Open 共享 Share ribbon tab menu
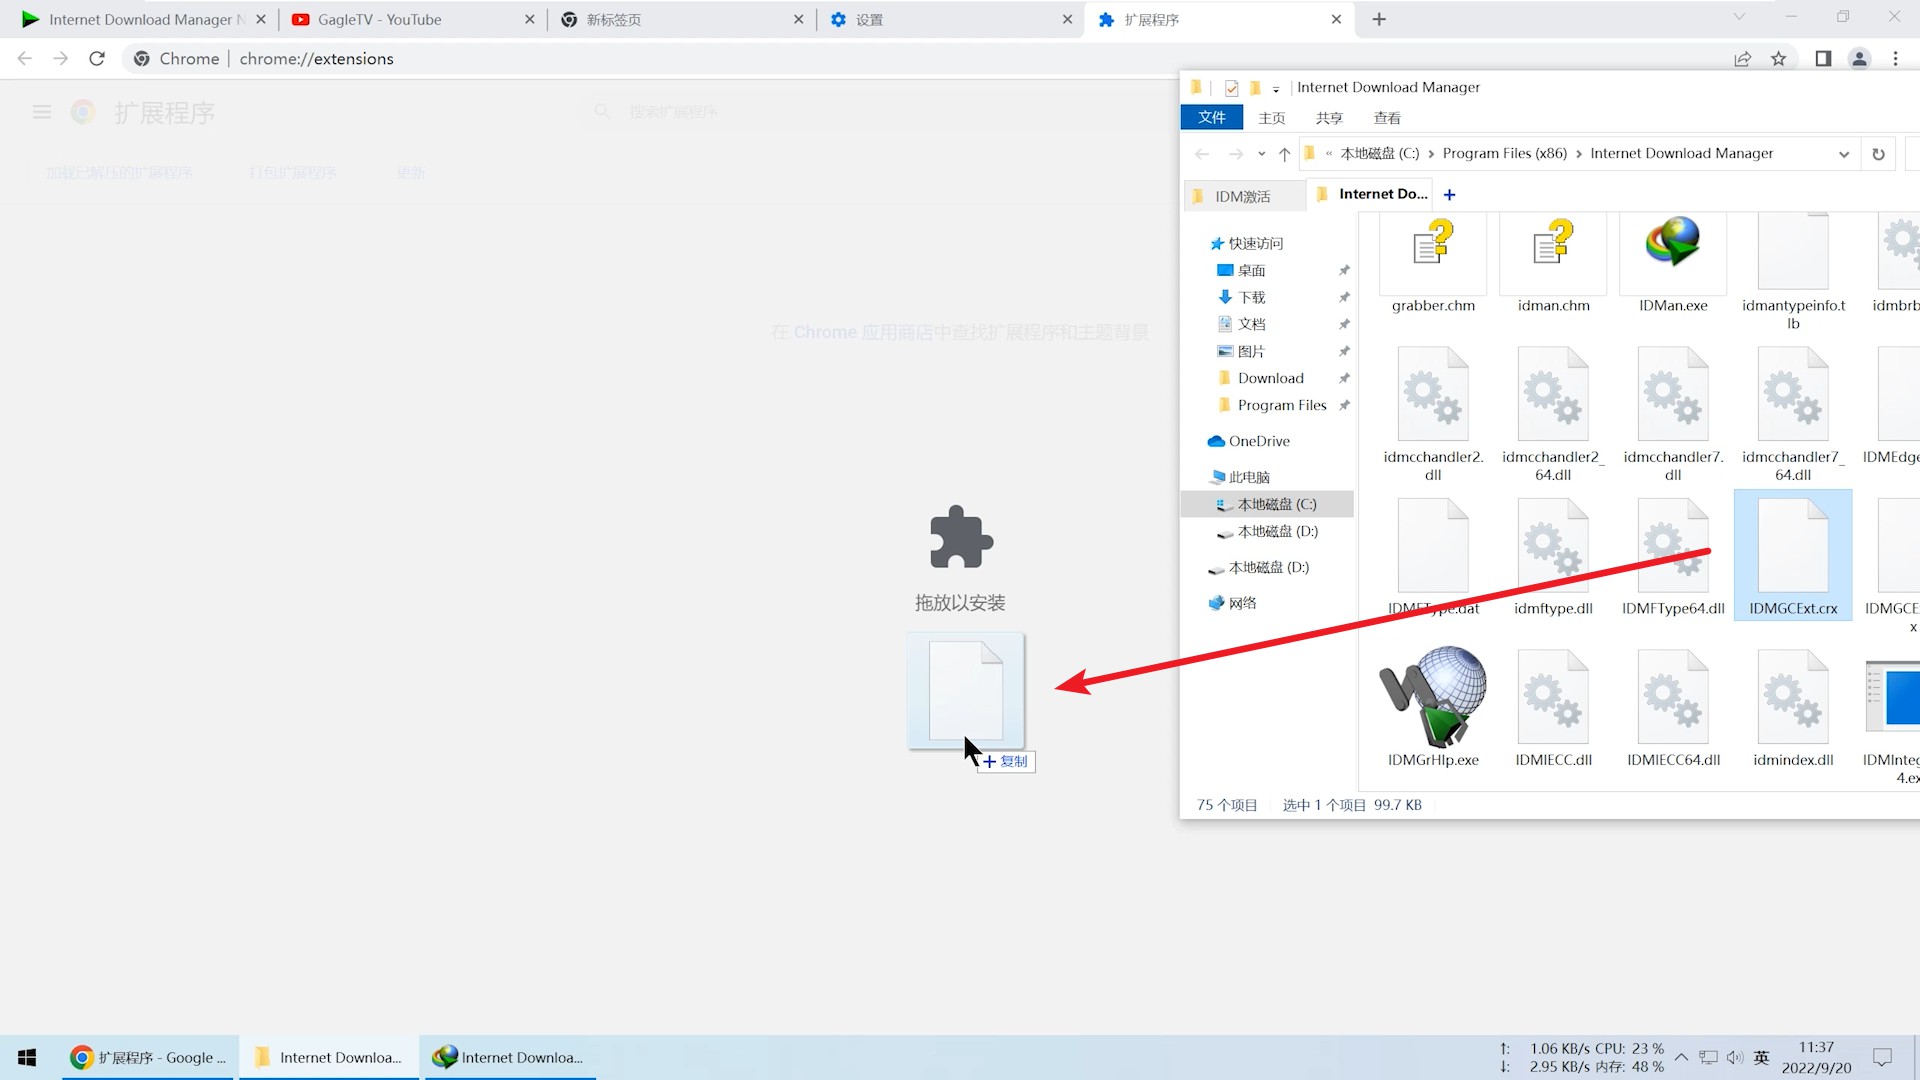 coord(1329,117)
